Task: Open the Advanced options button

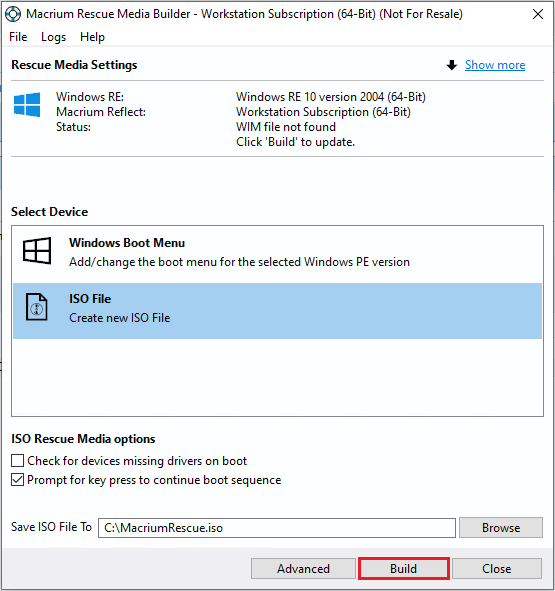Action: click(303, 568)
